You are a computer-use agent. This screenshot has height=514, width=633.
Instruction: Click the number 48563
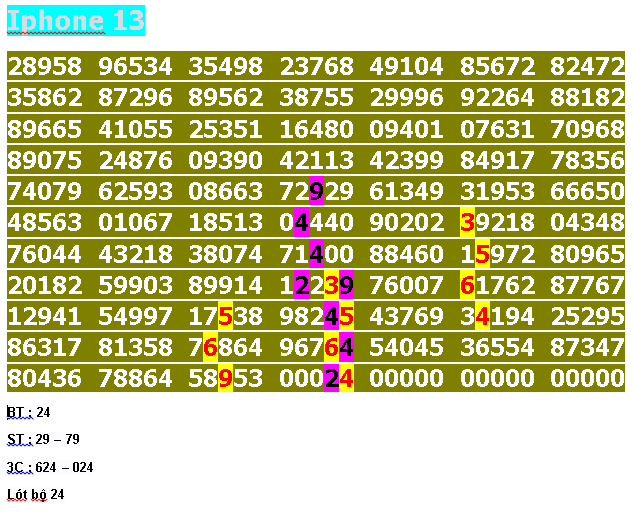tap(45, 222)
